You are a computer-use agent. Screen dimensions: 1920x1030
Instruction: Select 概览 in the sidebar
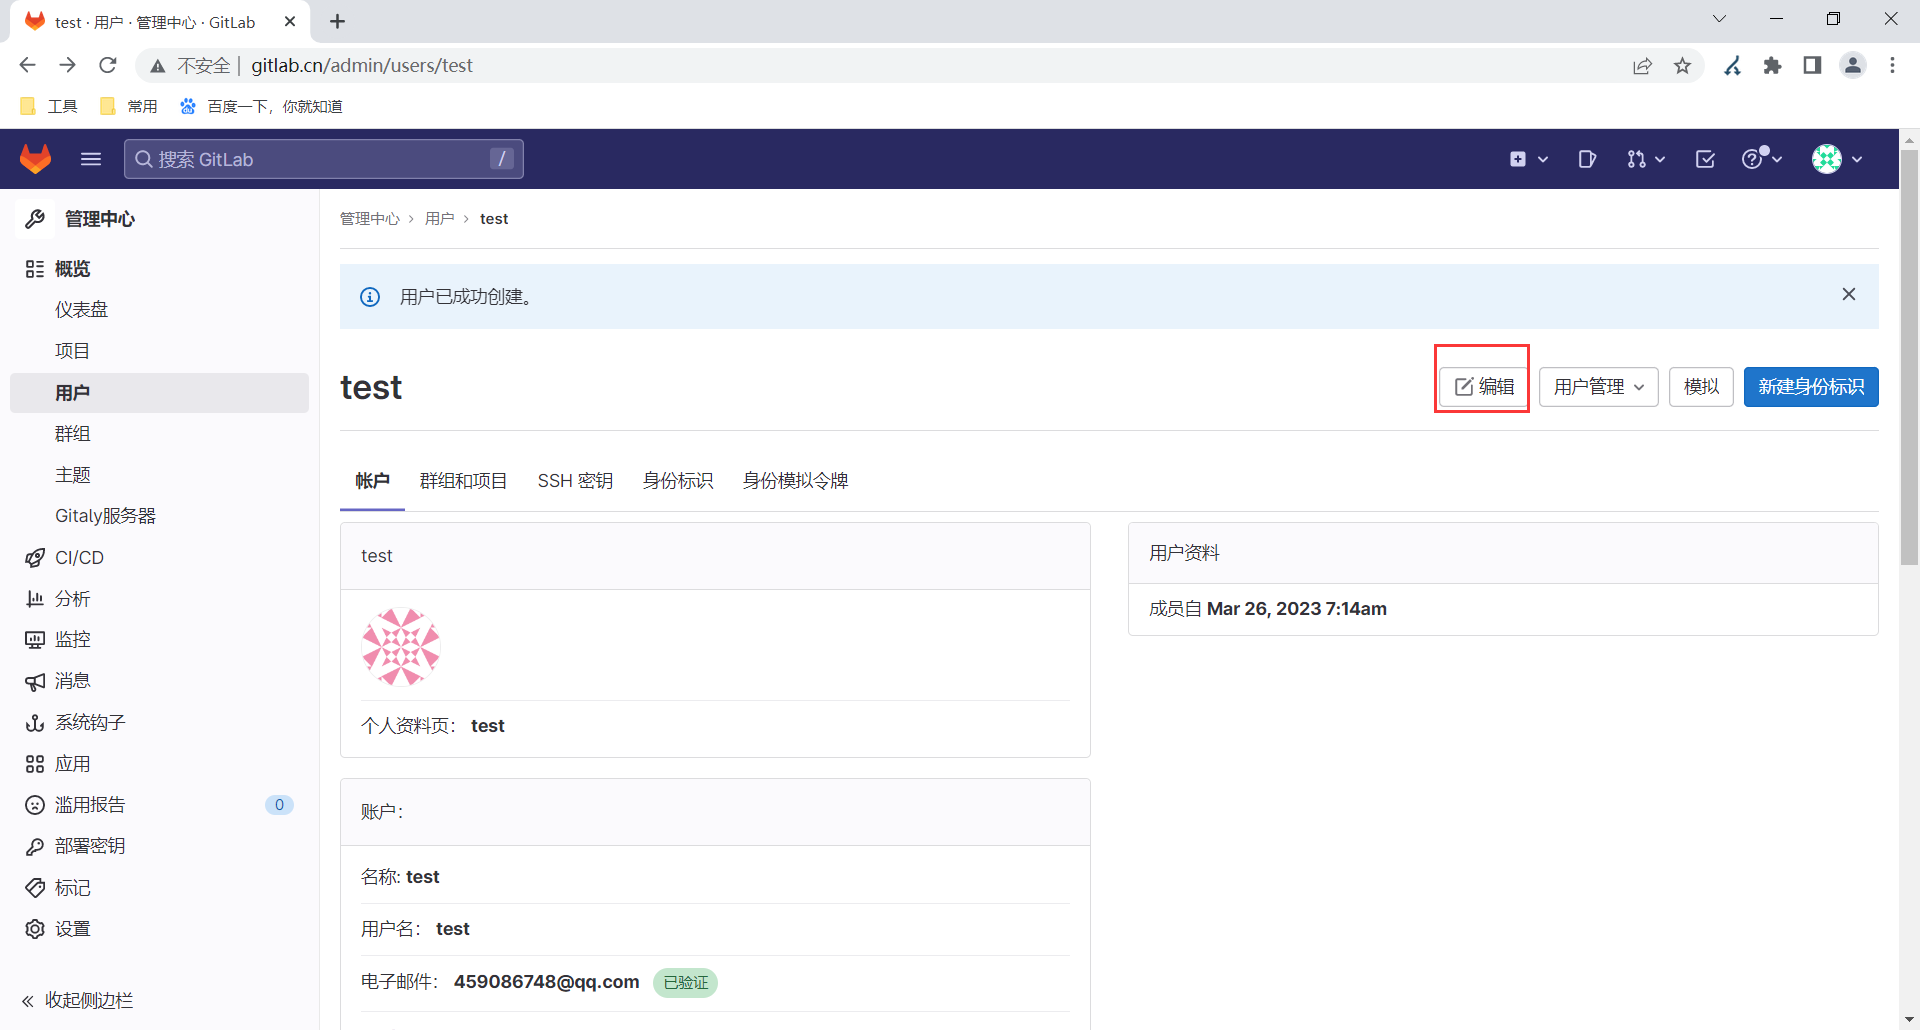point(160,269)
